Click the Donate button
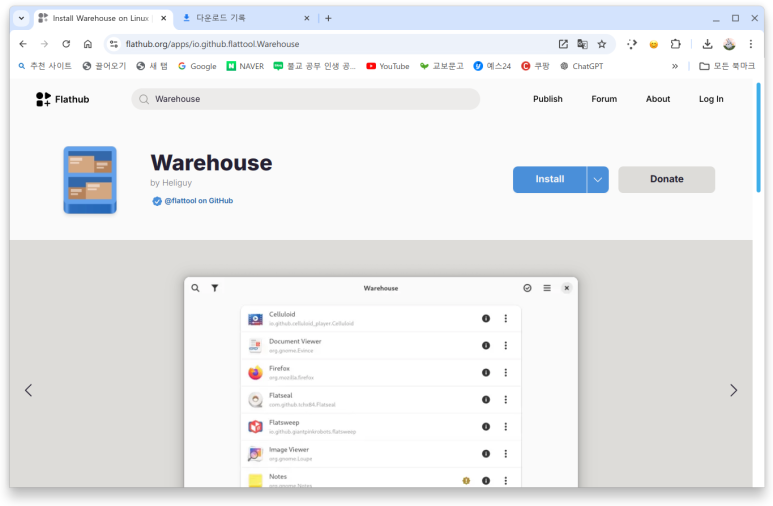The width and height of the screenshot is (773, 506). (x=667, y=180)
